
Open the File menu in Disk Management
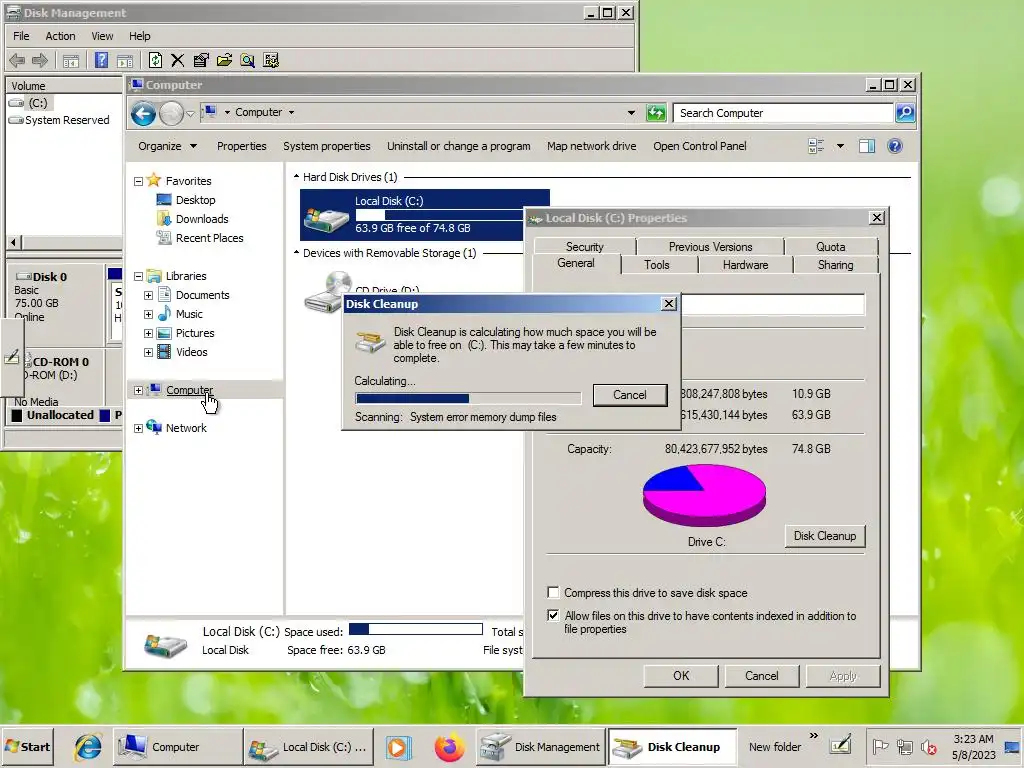(x=21, y=36)
